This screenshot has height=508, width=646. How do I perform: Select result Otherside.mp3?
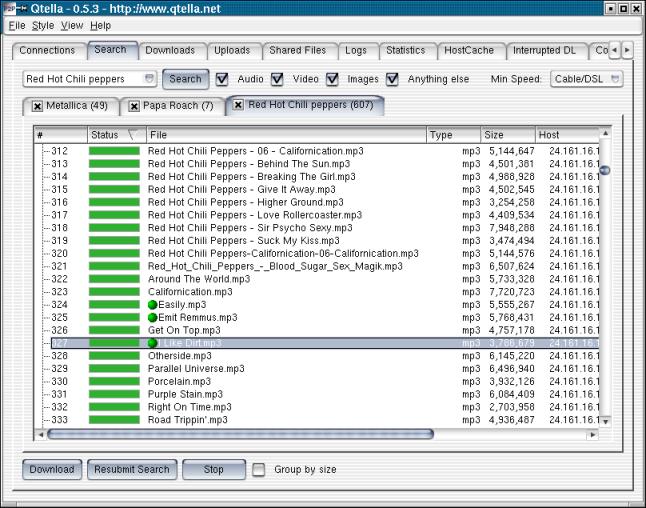point(180,356)
